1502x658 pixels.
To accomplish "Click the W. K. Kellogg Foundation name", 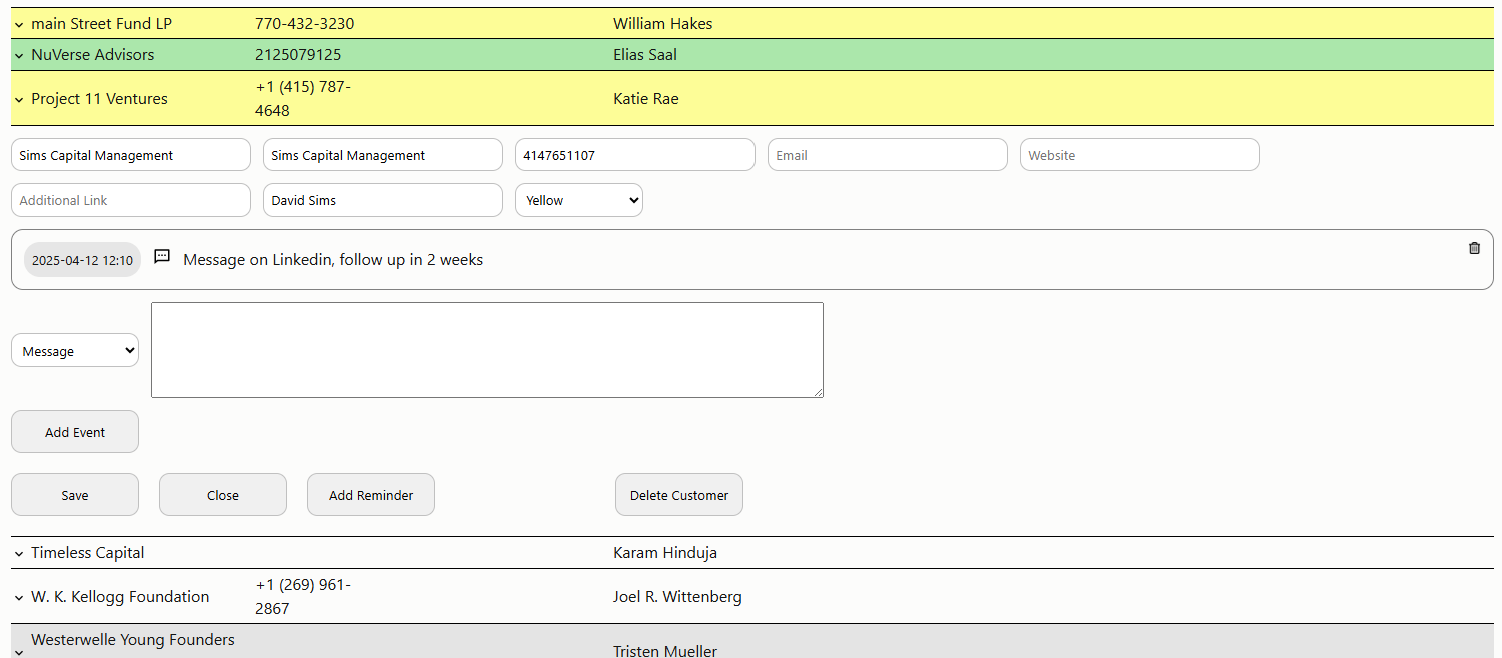I will 120,597.
